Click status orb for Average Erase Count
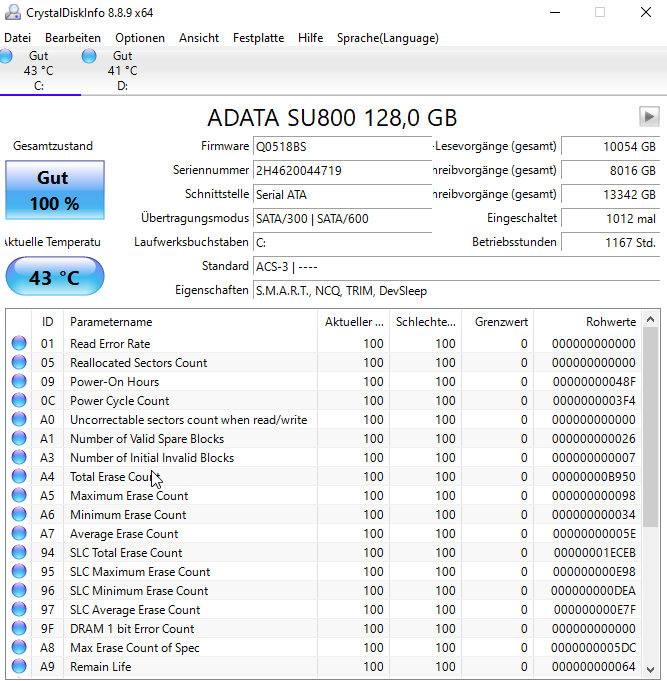 (x=19, y=533)
